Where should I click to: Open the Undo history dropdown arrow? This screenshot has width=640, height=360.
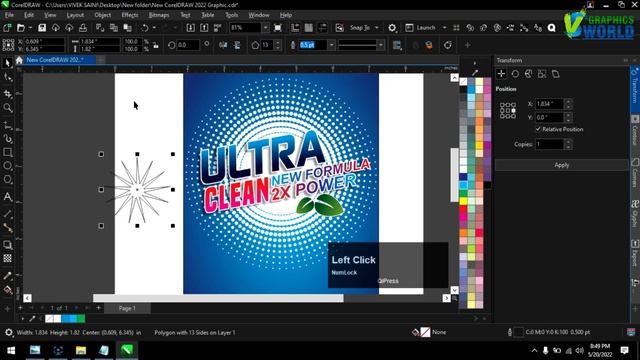coord(154,27)
